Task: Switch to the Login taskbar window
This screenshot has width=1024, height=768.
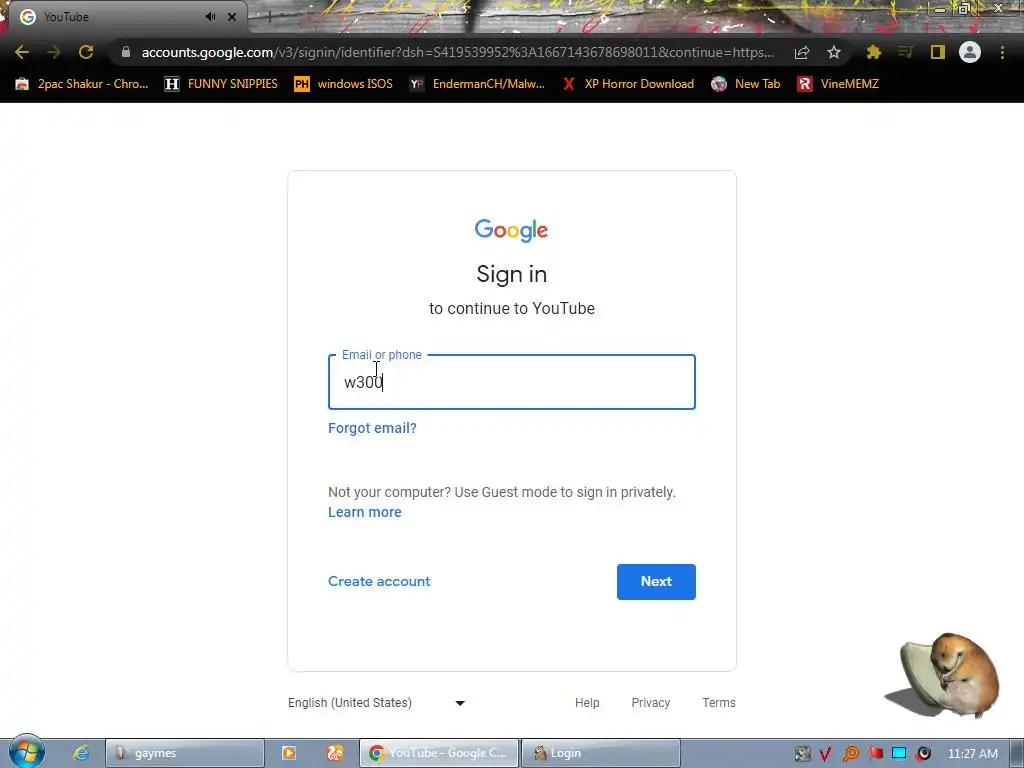Action: (x=601, y=753)
